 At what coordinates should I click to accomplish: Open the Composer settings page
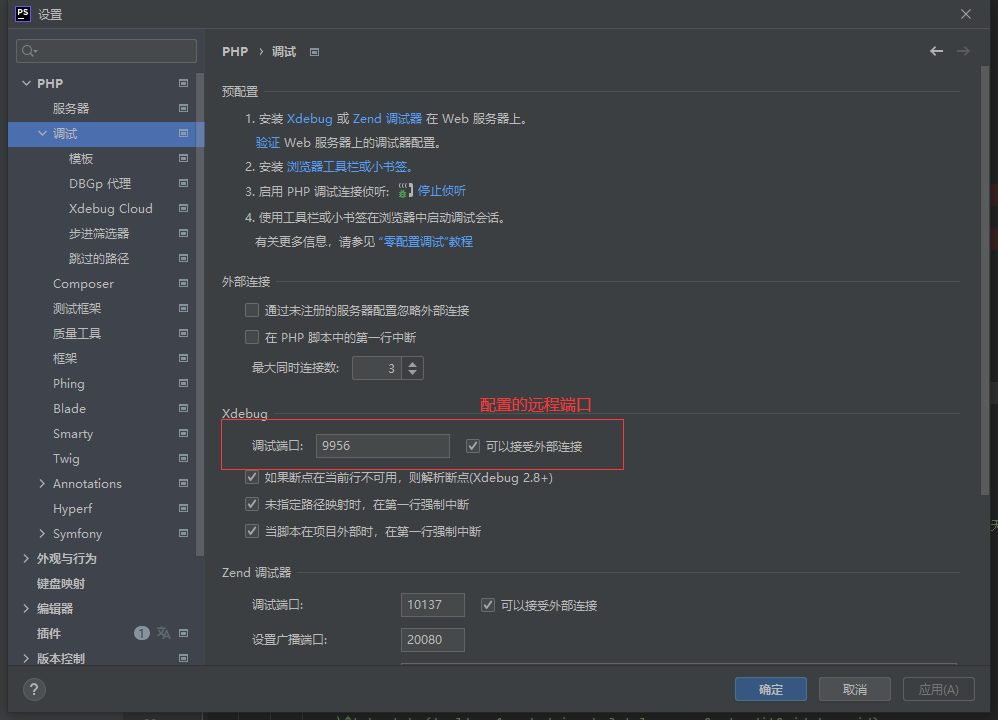(x=83, y=283)
